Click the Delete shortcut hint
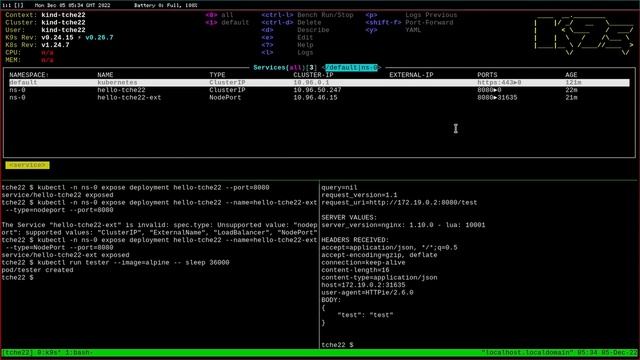This screenshot has width=640, height=360. pyautogui.click(x=291, y=22)
